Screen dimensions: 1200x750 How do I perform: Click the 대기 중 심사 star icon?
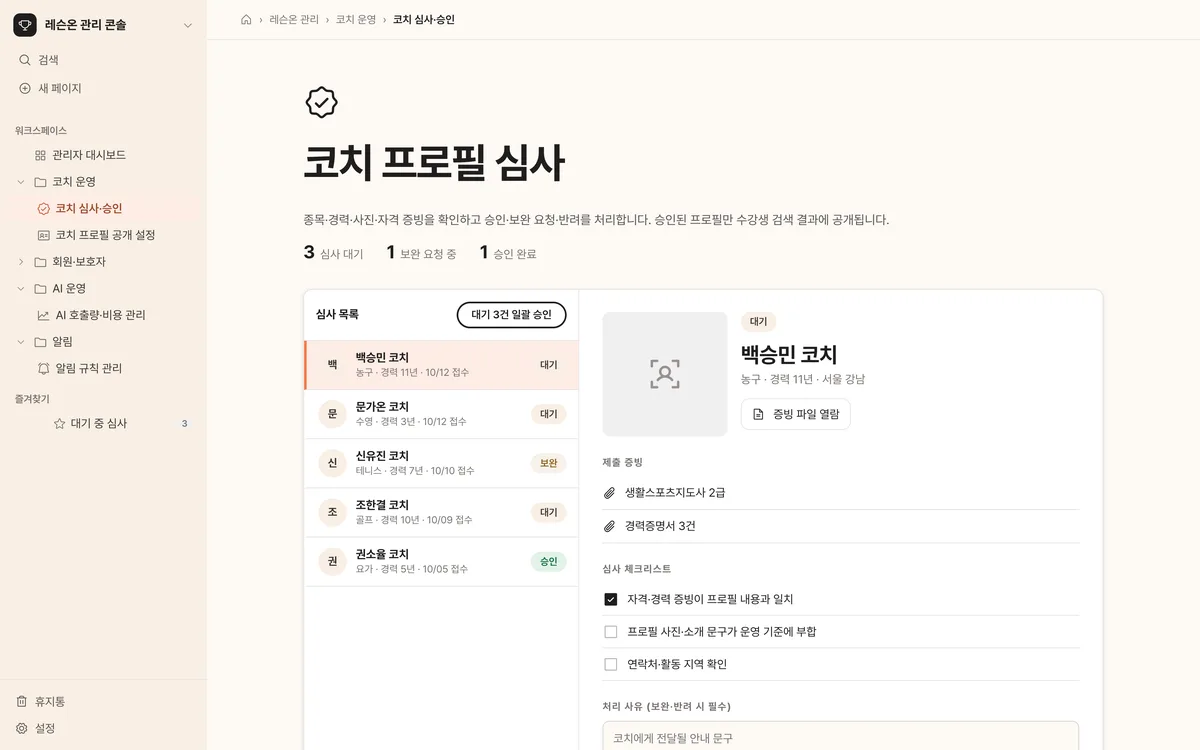pos(59,423)
